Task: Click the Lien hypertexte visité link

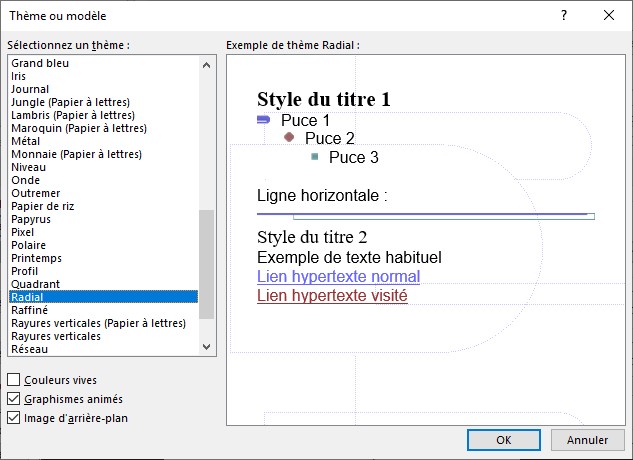Action: (332, 296)
